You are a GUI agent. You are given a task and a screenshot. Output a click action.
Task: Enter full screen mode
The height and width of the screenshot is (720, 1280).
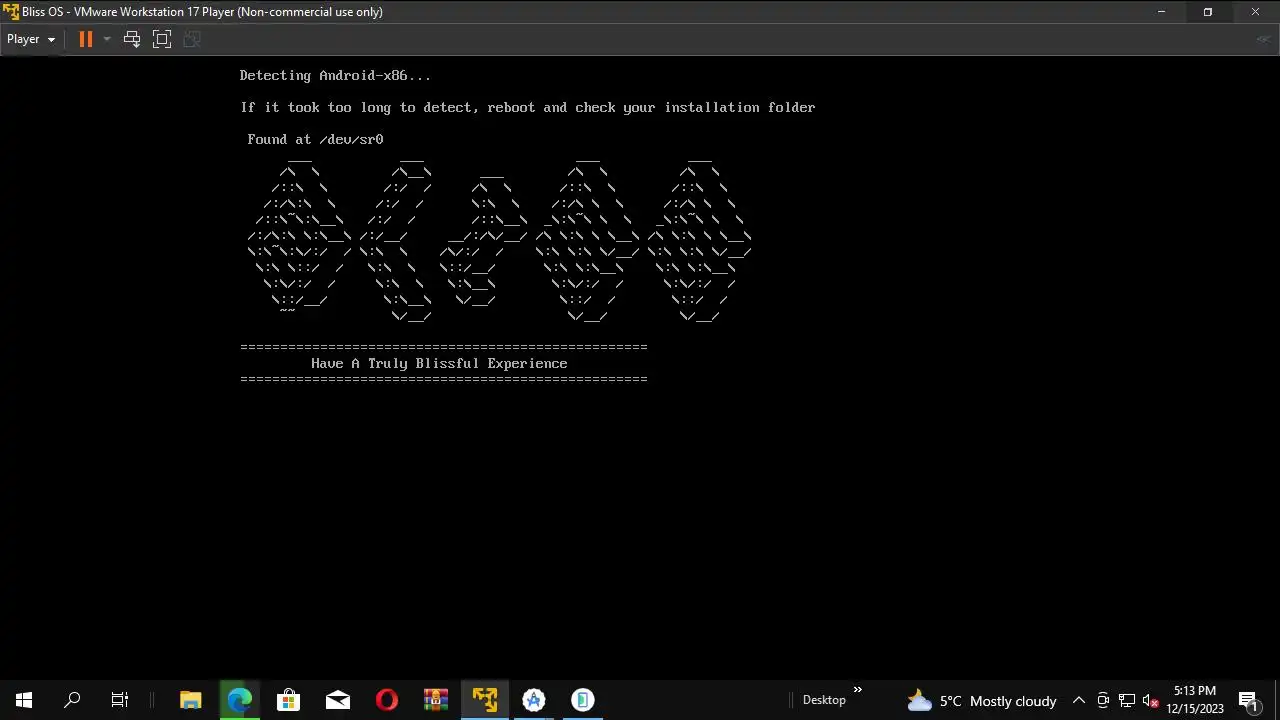tap(162, 39)
